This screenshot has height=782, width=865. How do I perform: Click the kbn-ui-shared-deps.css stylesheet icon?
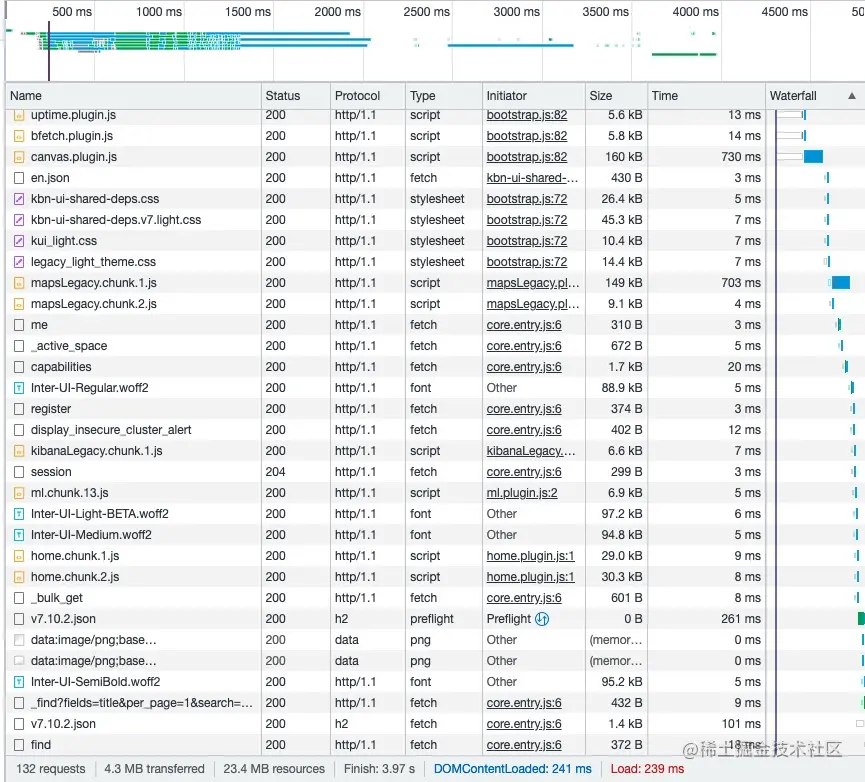19,199
